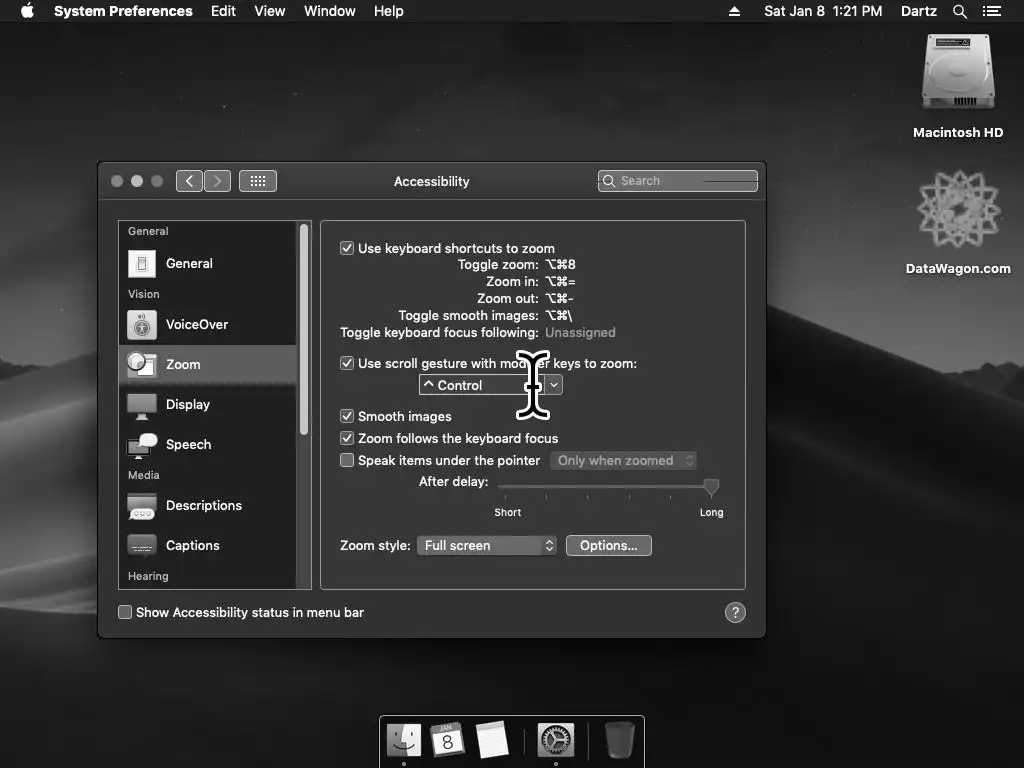Select the Display monitor icon in sidebar
1024x768 pixels.
[142, 405]
